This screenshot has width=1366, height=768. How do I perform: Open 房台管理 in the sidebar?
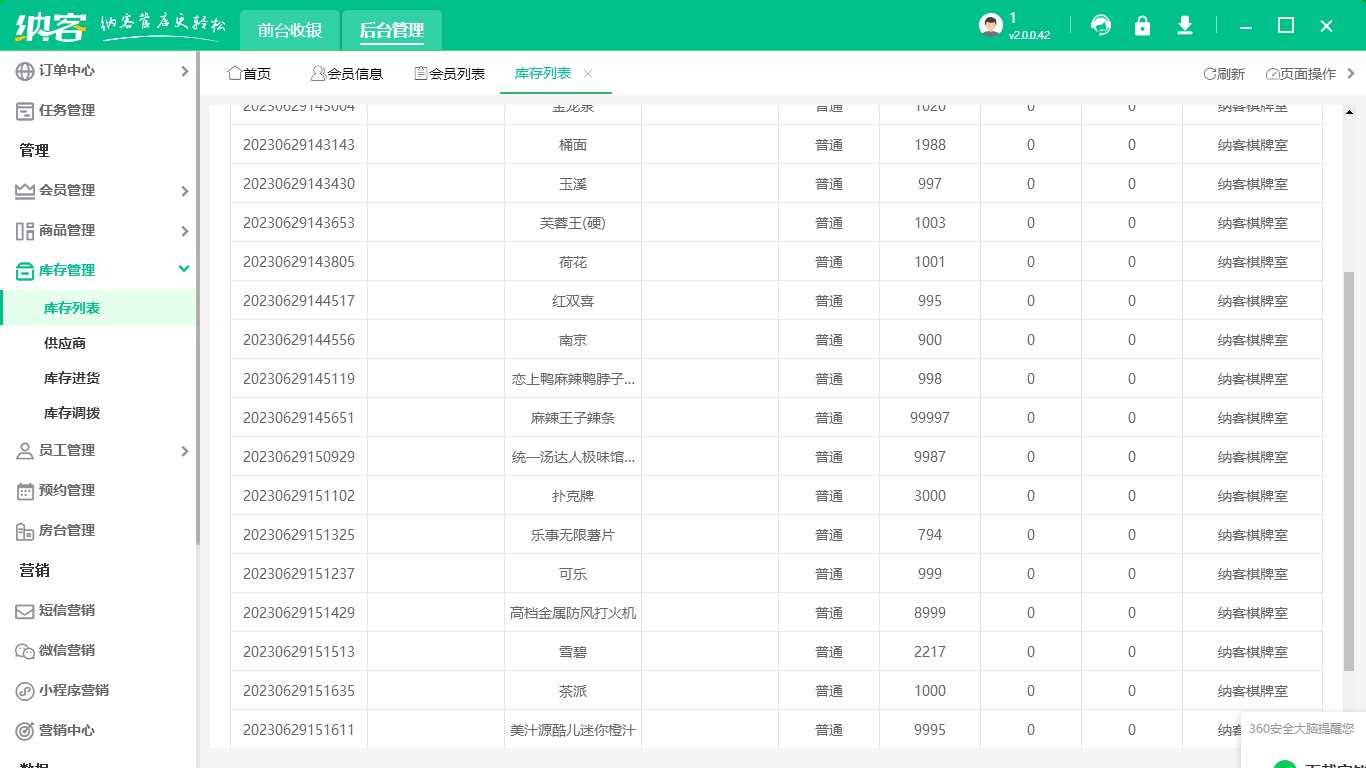[67, 531]
